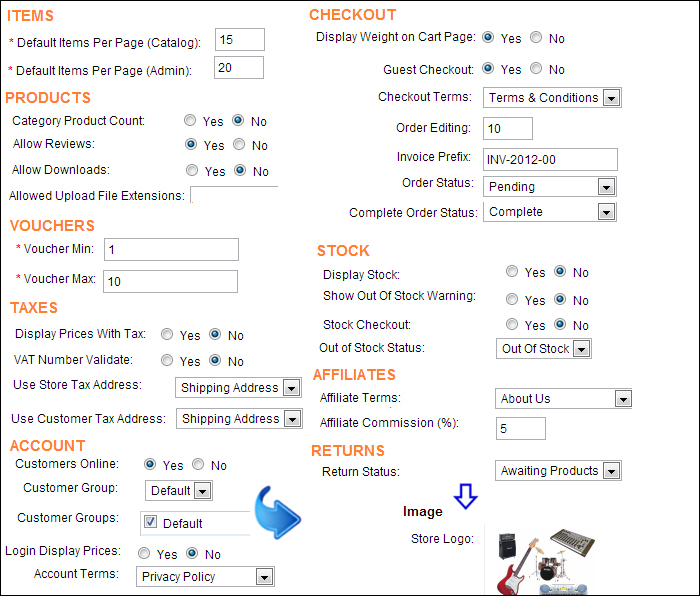The height and width of the screenshot is (596, 700).
Task: Select No for Guest Checkout
Action: [536, 70]
